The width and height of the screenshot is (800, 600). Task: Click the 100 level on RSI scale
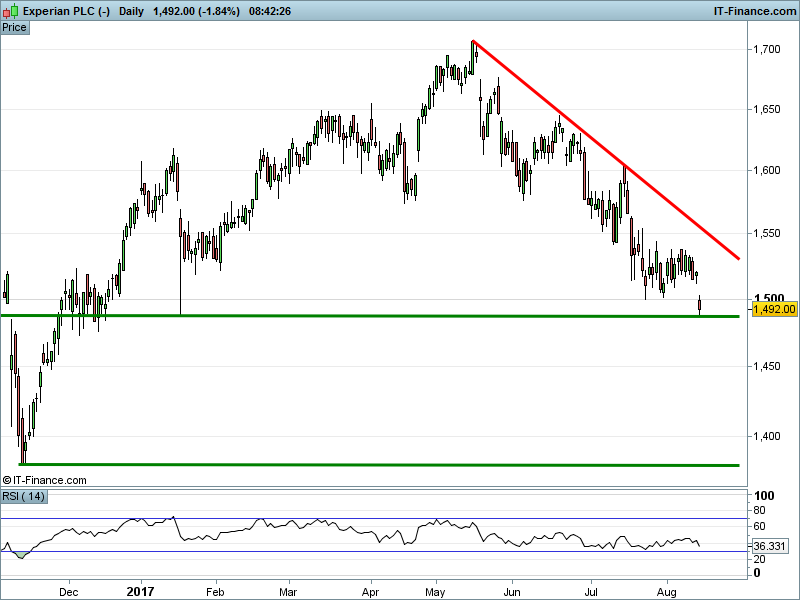[764, 496]
